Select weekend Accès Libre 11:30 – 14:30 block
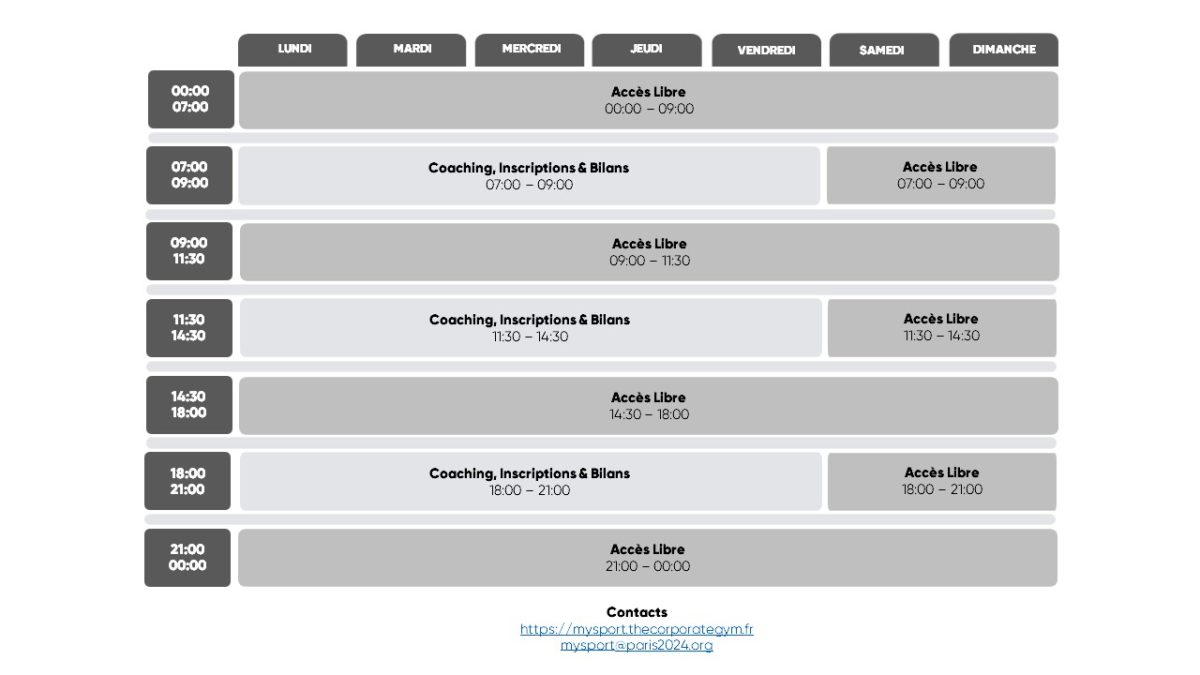This screenshot has width=1200, height=675. [941, 328]
